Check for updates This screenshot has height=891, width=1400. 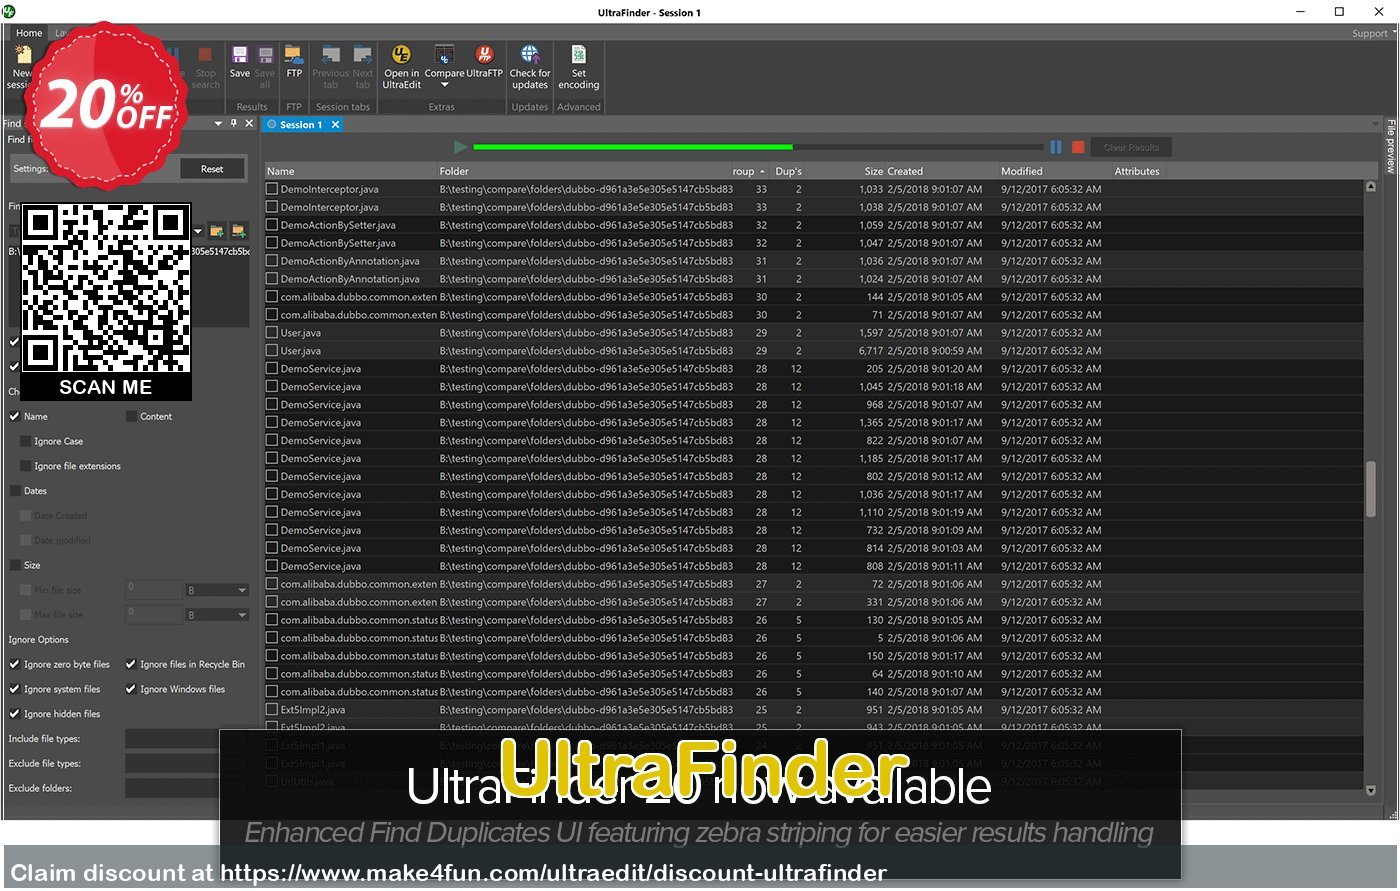530,66
